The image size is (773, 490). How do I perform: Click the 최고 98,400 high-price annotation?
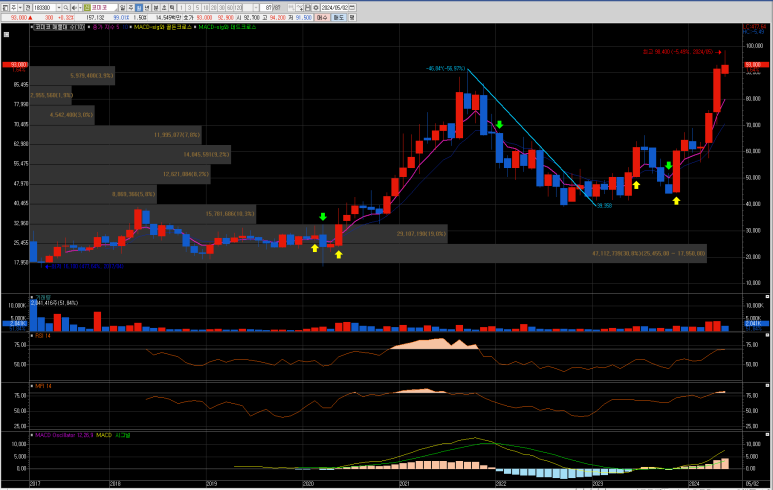[x=682, y=52]
